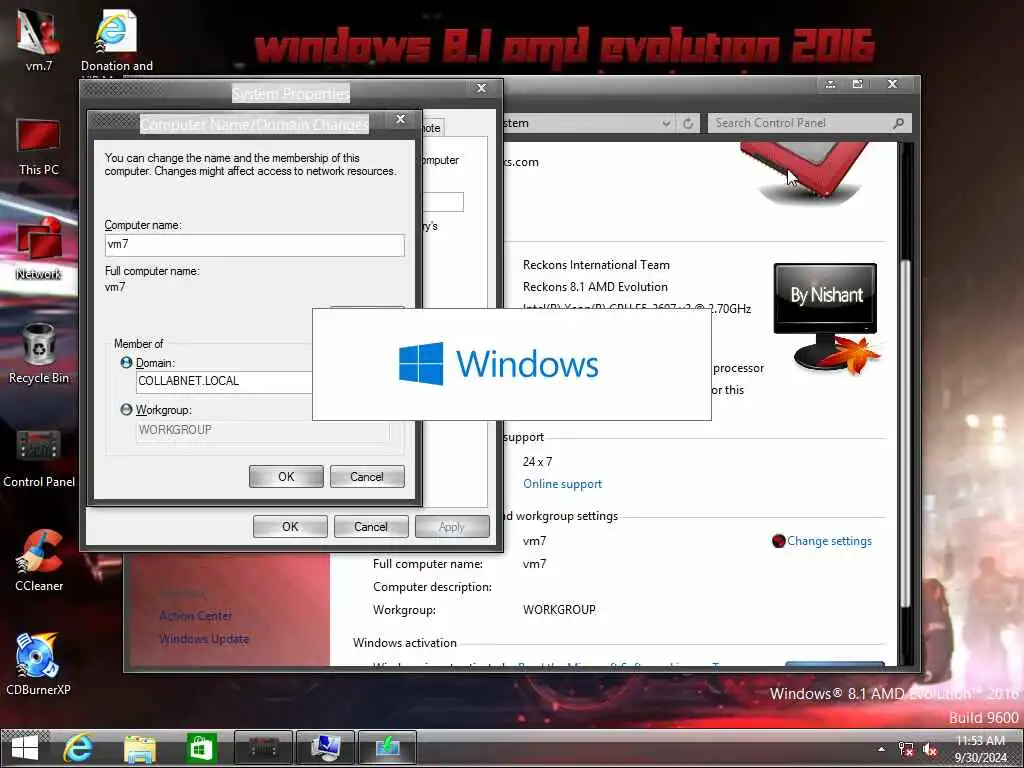The height and width of the screenshot is (768, 1024).
Task: Confirm Computer Name/Domain Changes with OK
Action: click(x=286, y=477)
